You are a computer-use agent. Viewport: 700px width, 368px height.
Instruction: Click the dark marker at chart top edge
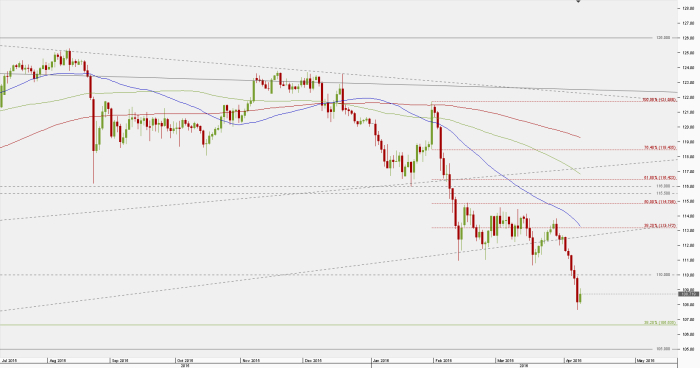point(578,1)
